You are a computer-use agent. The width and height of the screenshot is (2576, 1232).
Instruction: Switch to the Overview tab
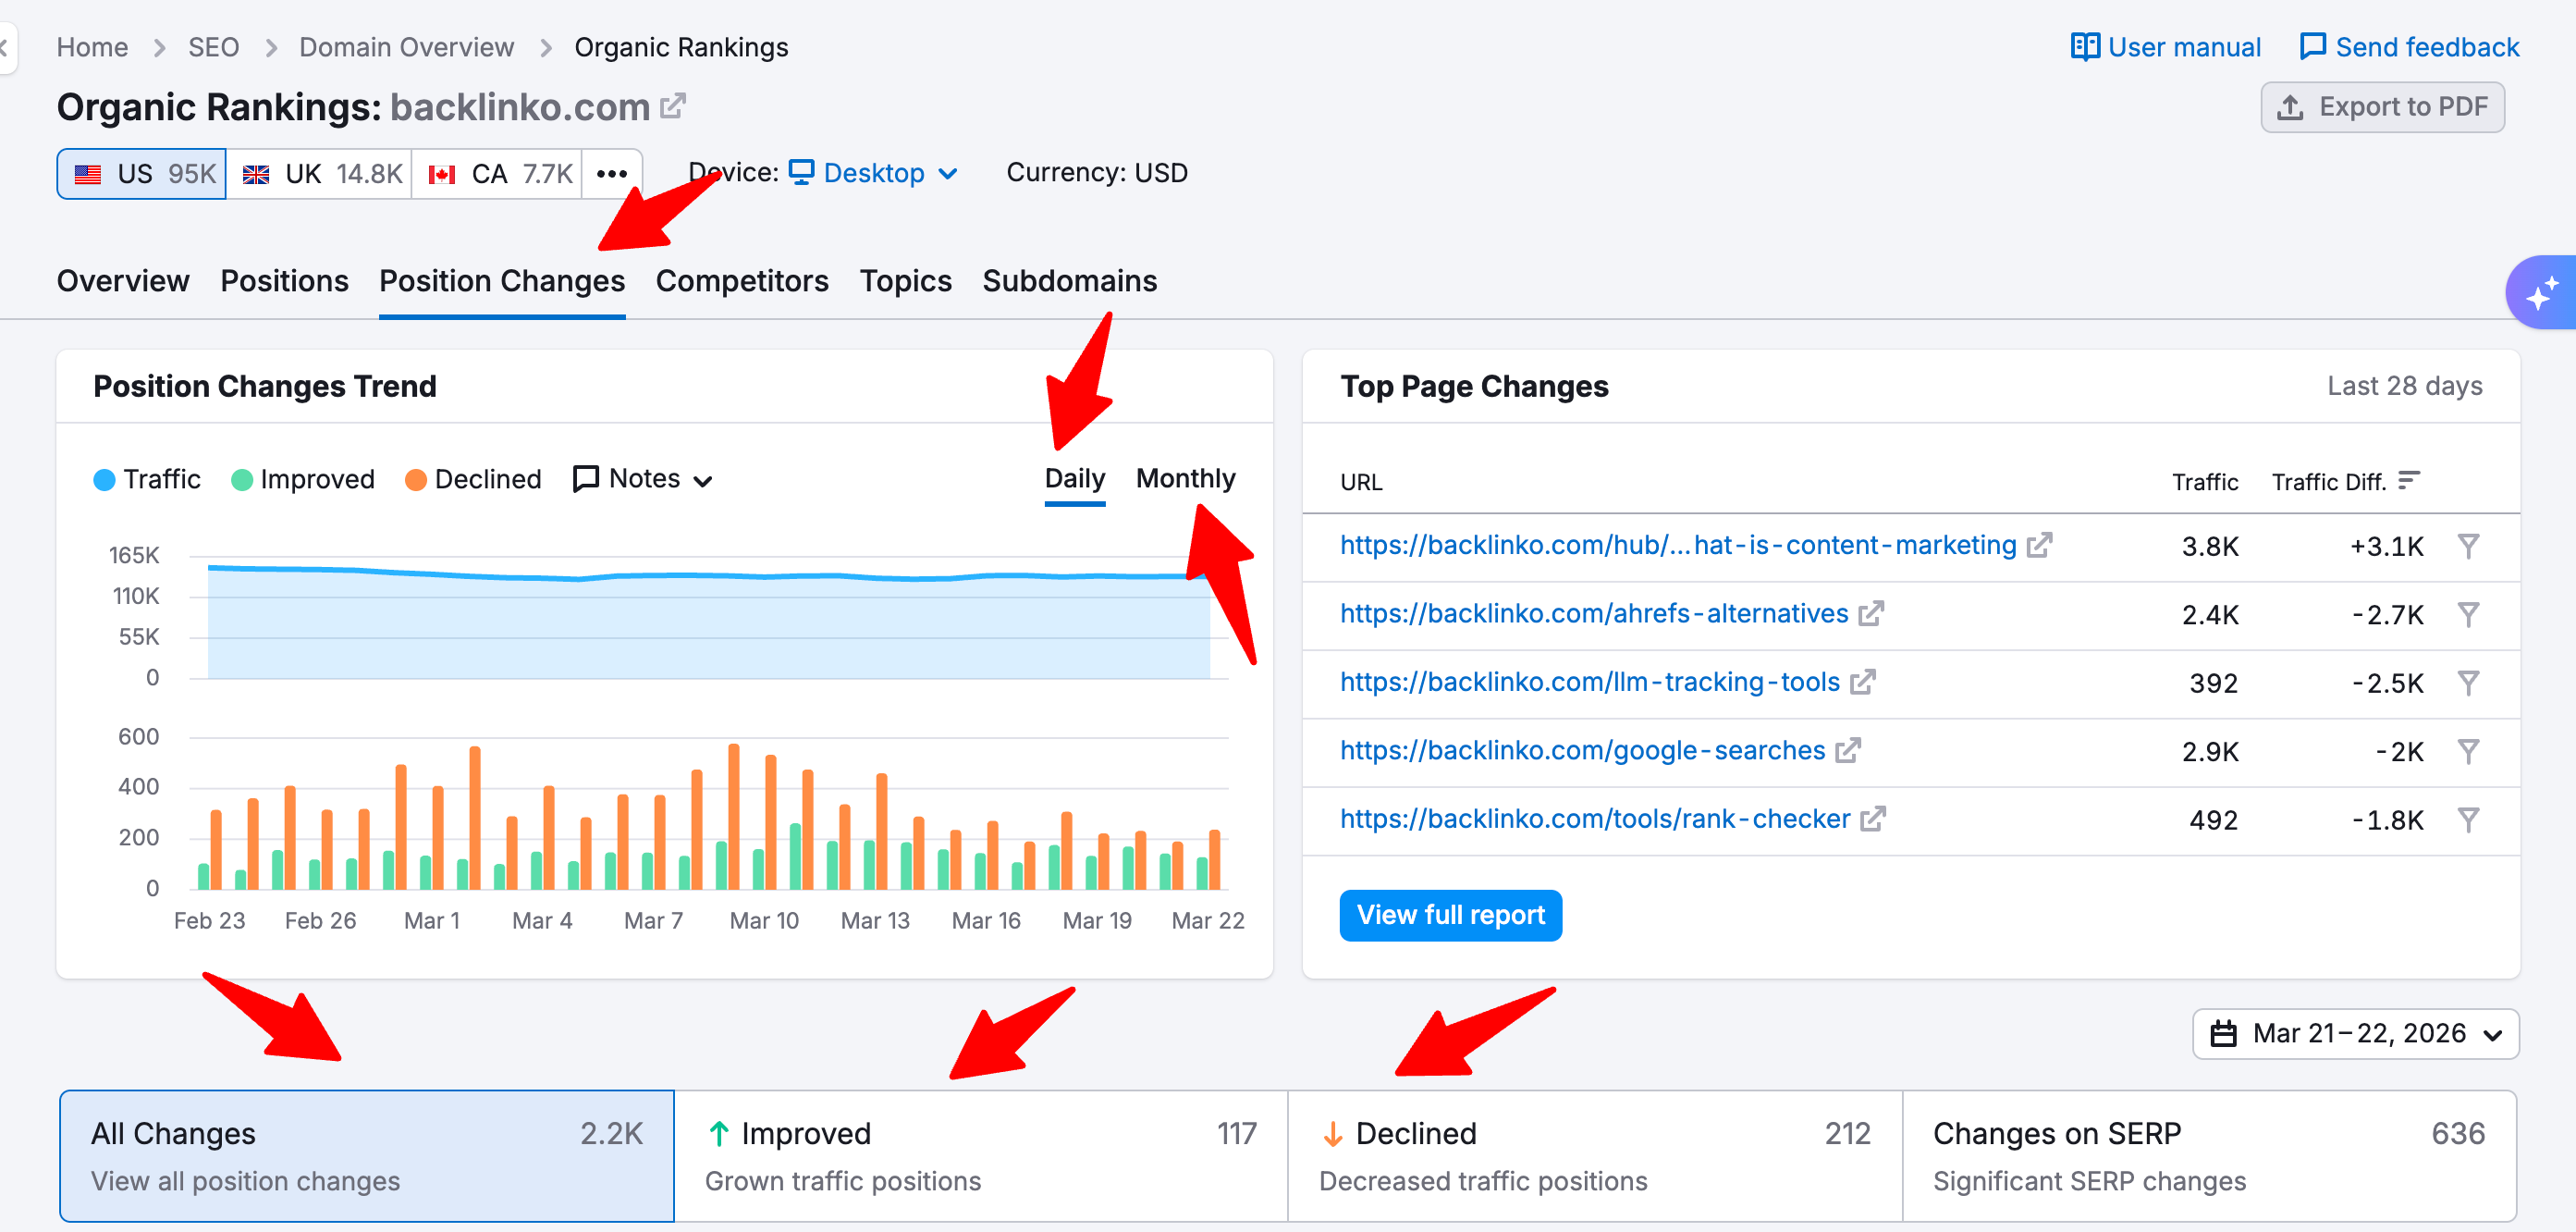pyautogui.click(x=123, y=281)
